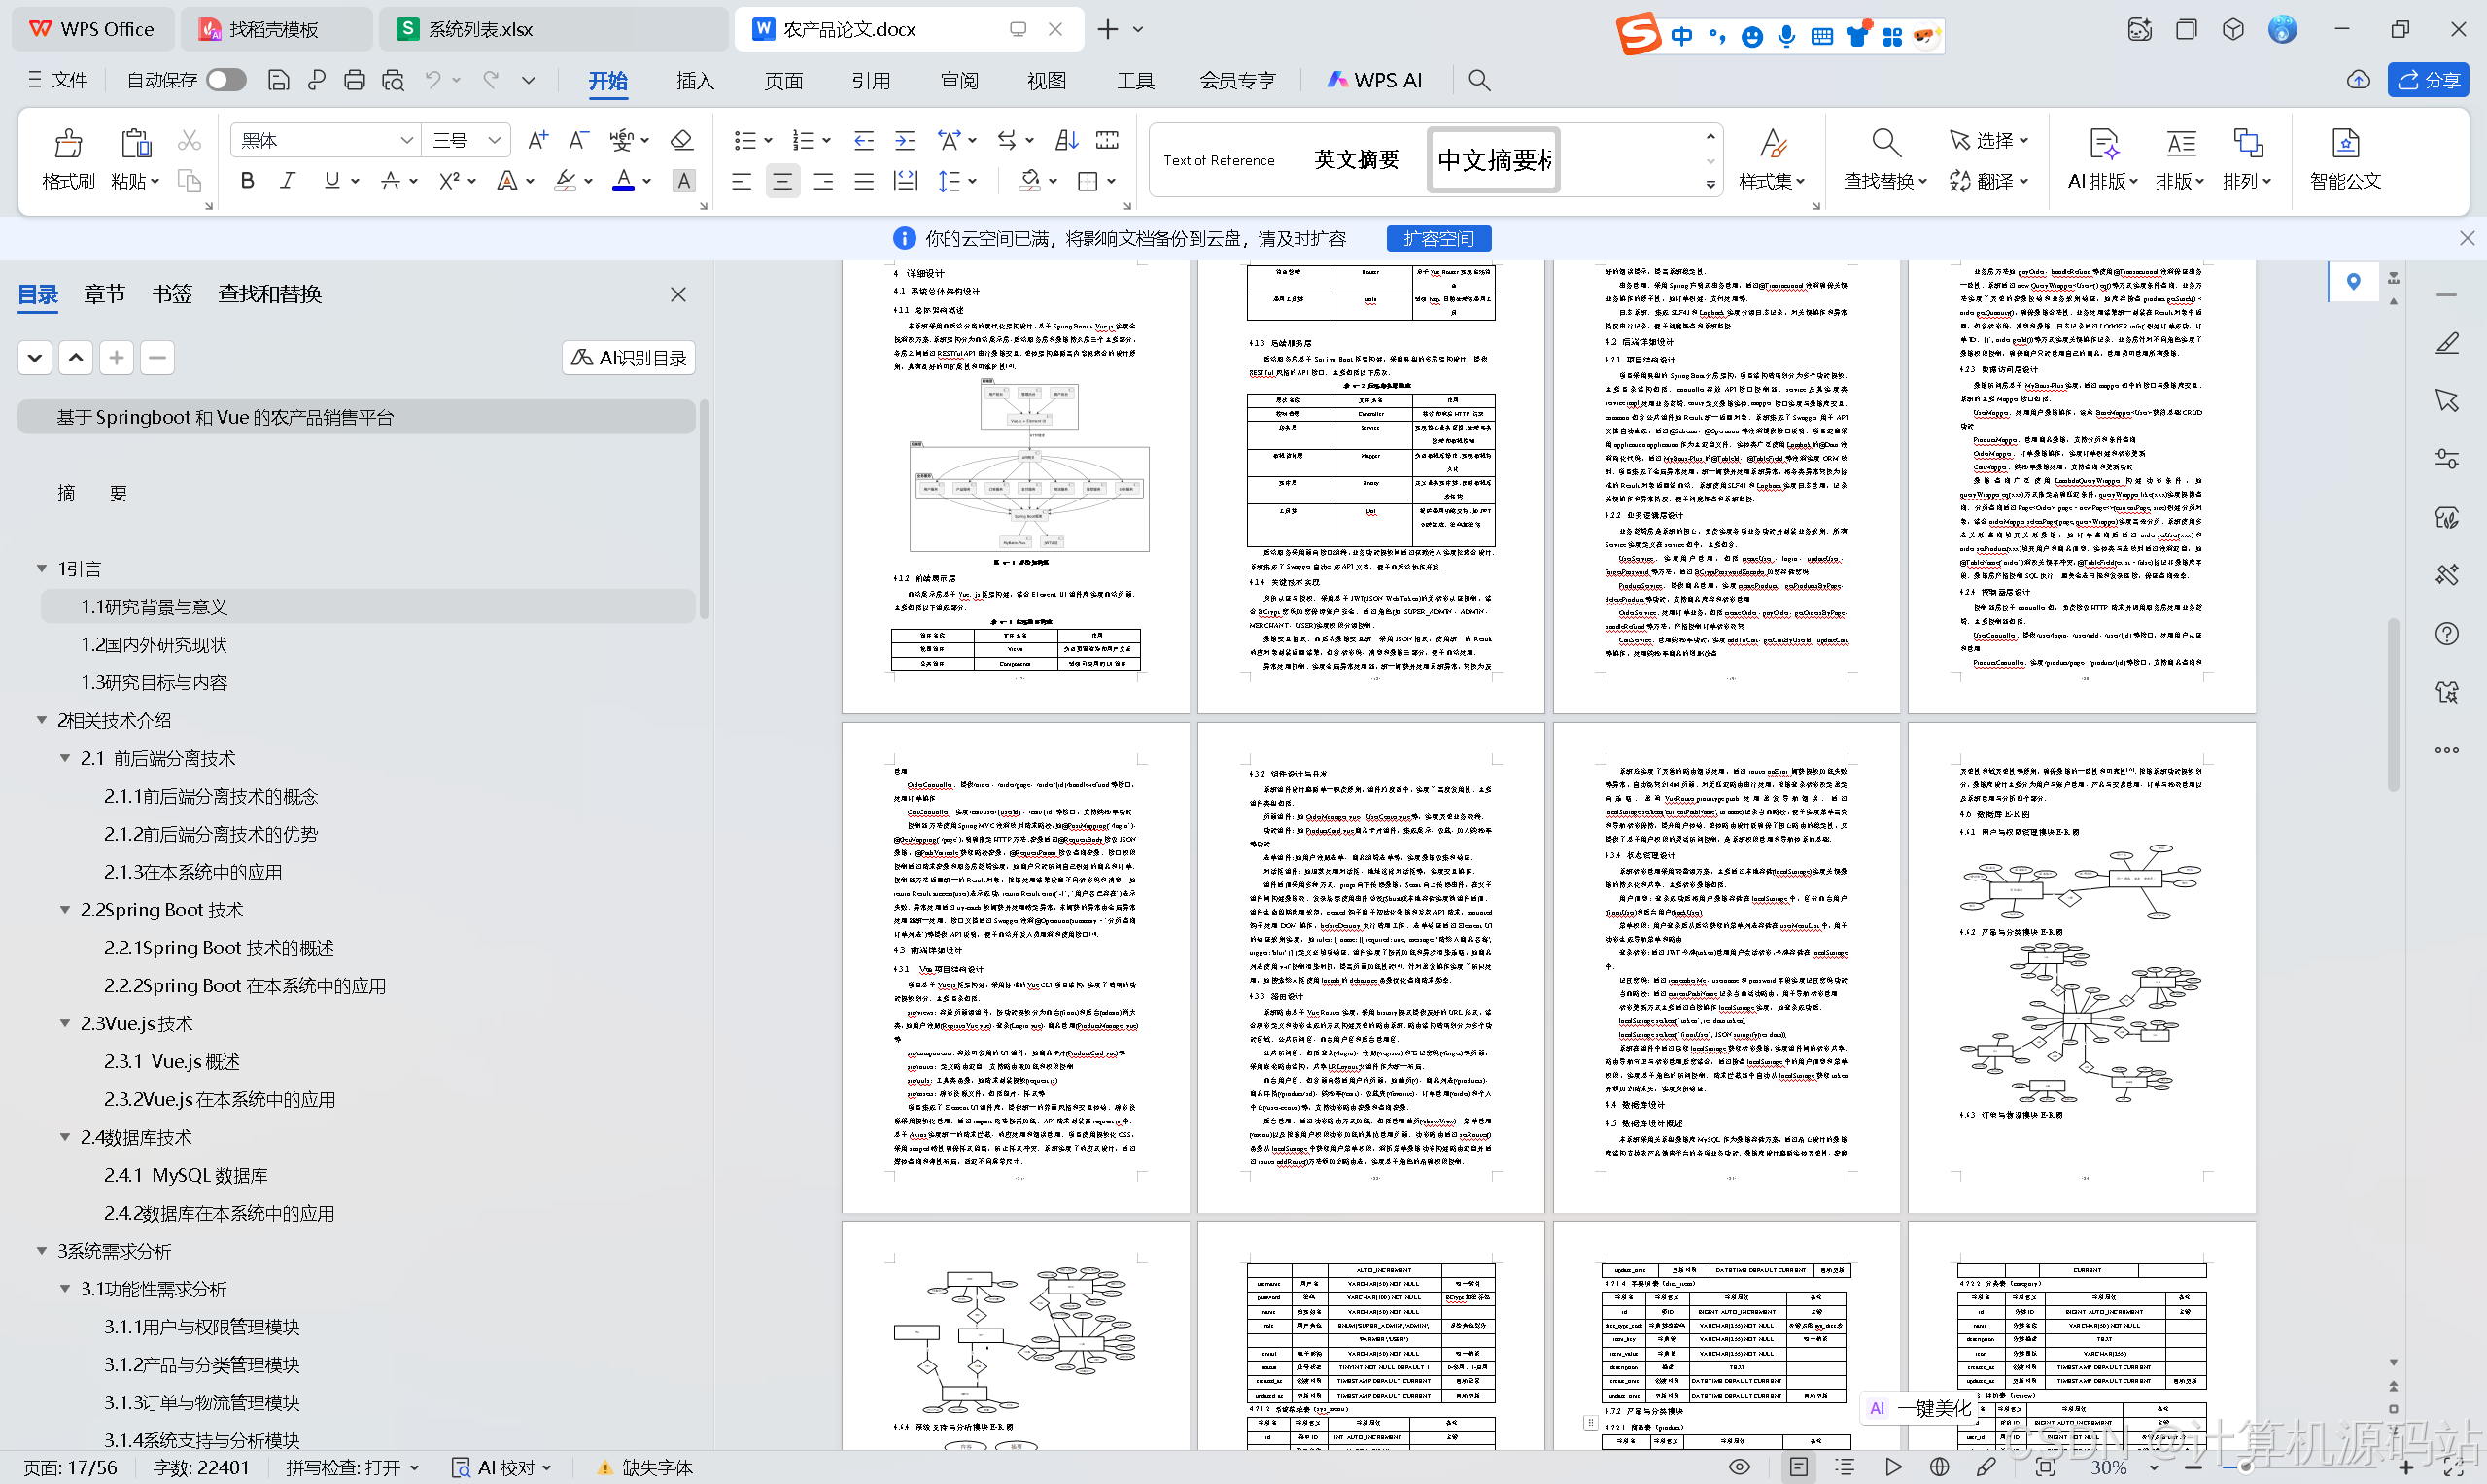Image resolution: width=2487 pixels, height=1484 pixels.
Task: Open the font size dropdown
Action: coord(494,140)
